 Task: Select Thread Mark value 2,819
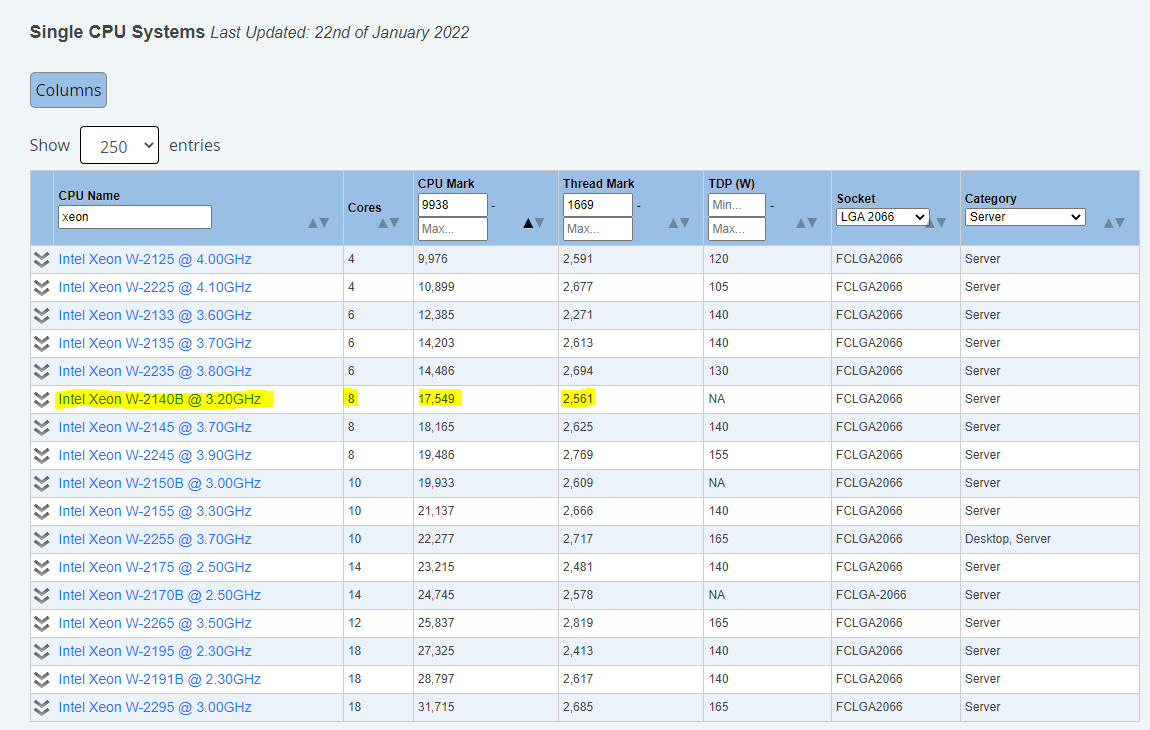578,624
